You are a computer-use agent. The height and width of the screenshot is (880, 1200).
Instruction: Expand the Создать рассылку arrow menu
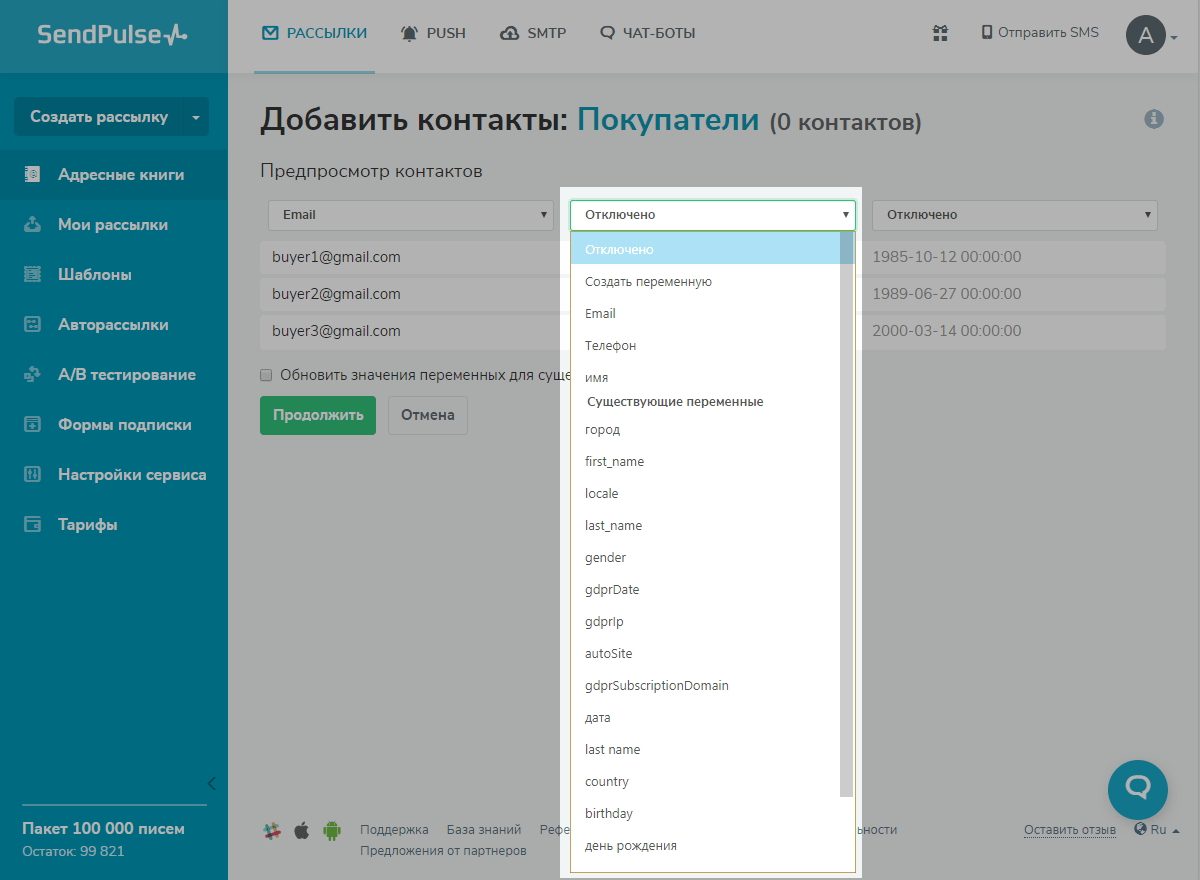[196, 117]
